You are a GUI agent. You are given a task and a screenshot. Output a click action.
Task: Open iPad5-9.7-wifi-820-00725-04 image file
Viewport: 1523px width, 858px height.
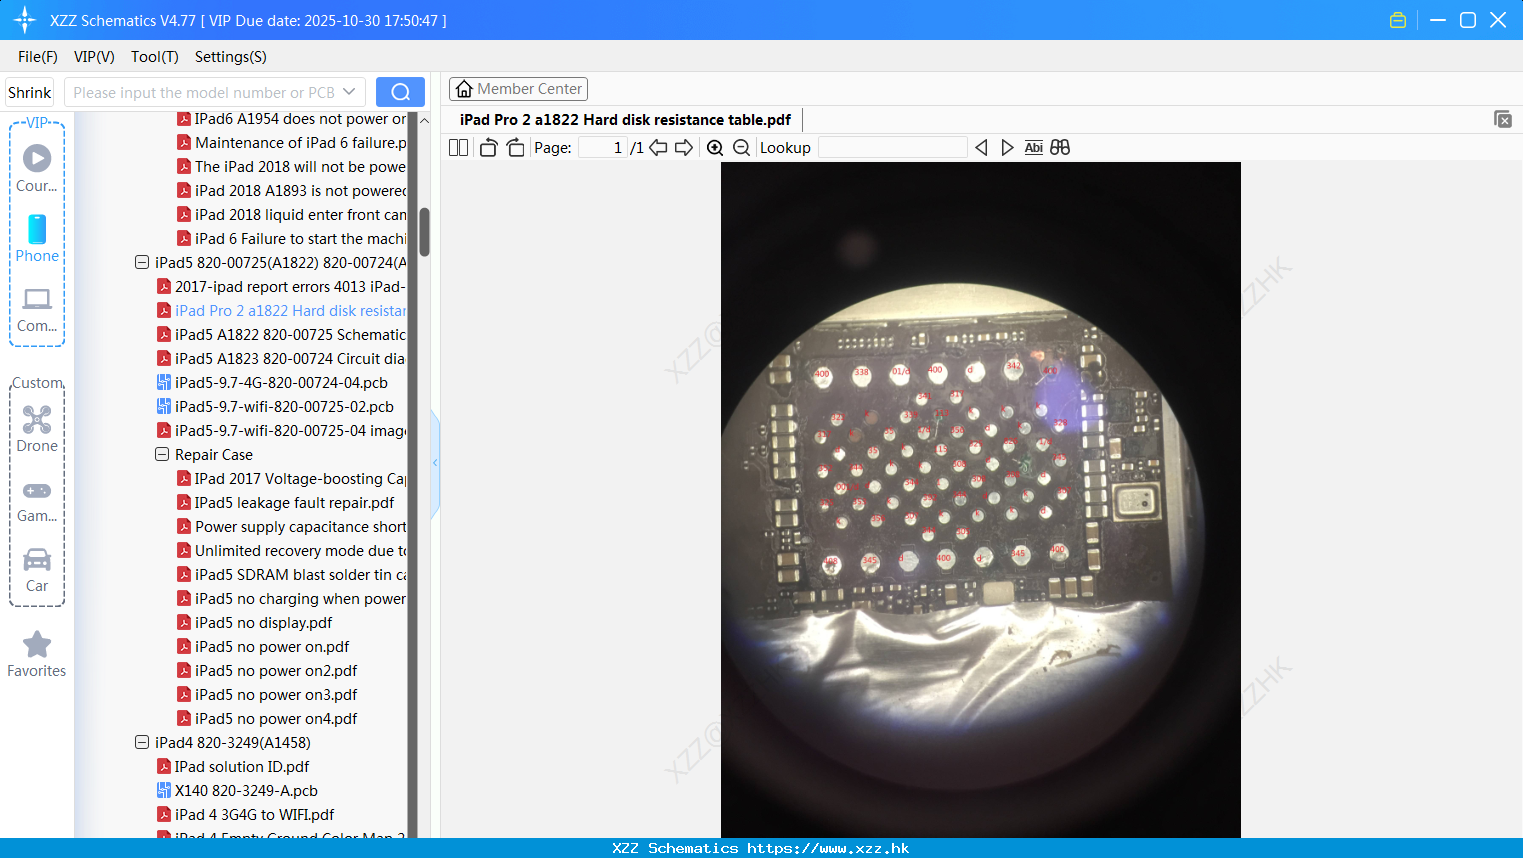coord(281,430)
